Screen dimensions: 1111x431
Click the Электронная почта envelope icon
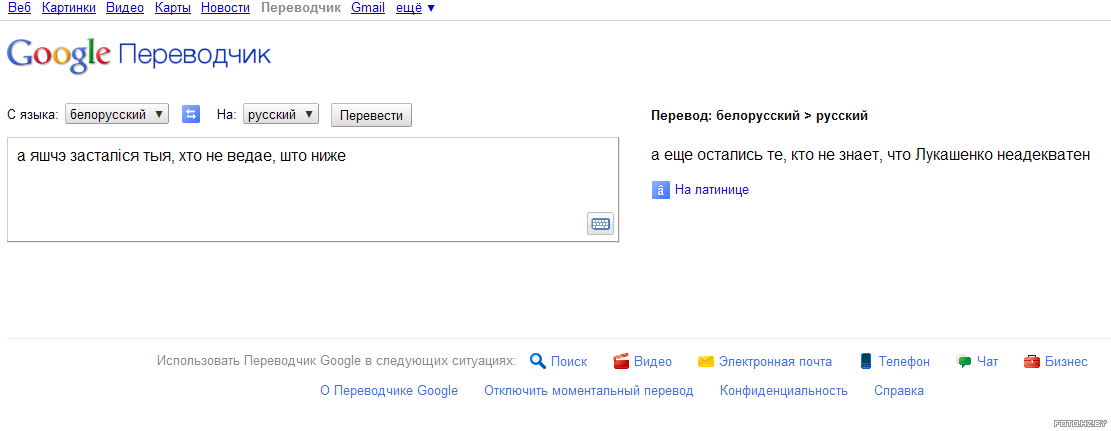point(705,362)
